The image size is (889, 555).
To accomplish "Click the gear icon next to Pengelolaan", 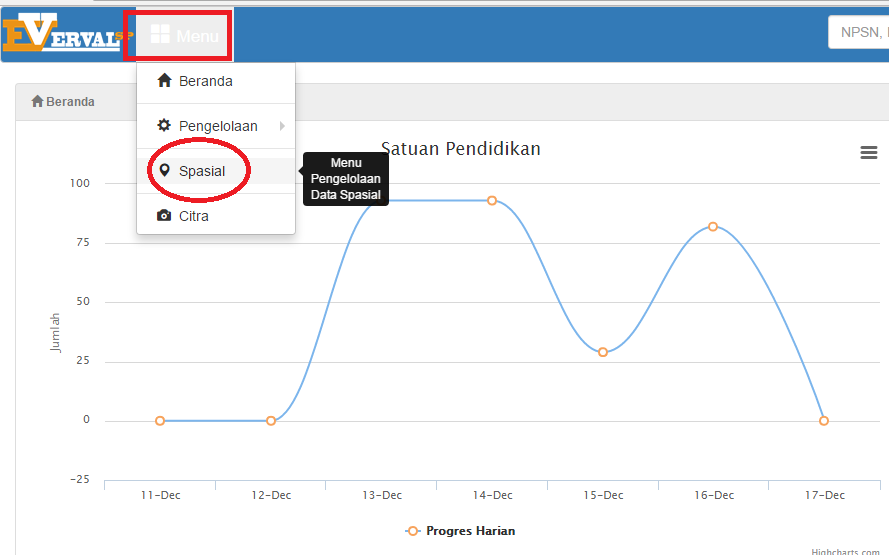I will pyautogui.click(x=164, y=125).
